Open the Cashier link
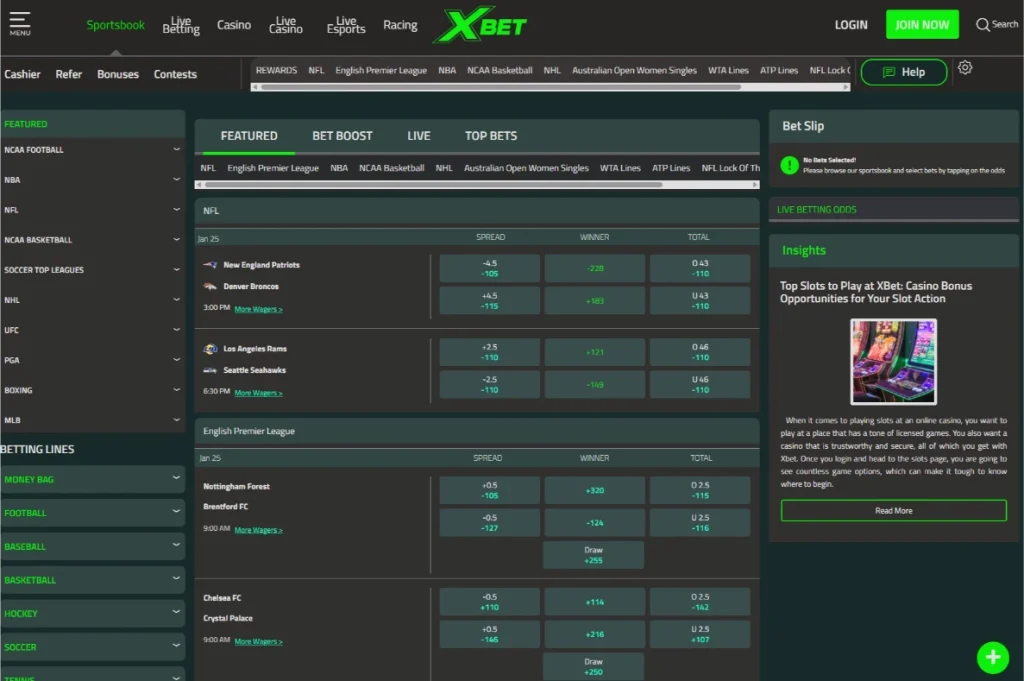The width and height of the screenshot is (1024, 681). point(22,74)
